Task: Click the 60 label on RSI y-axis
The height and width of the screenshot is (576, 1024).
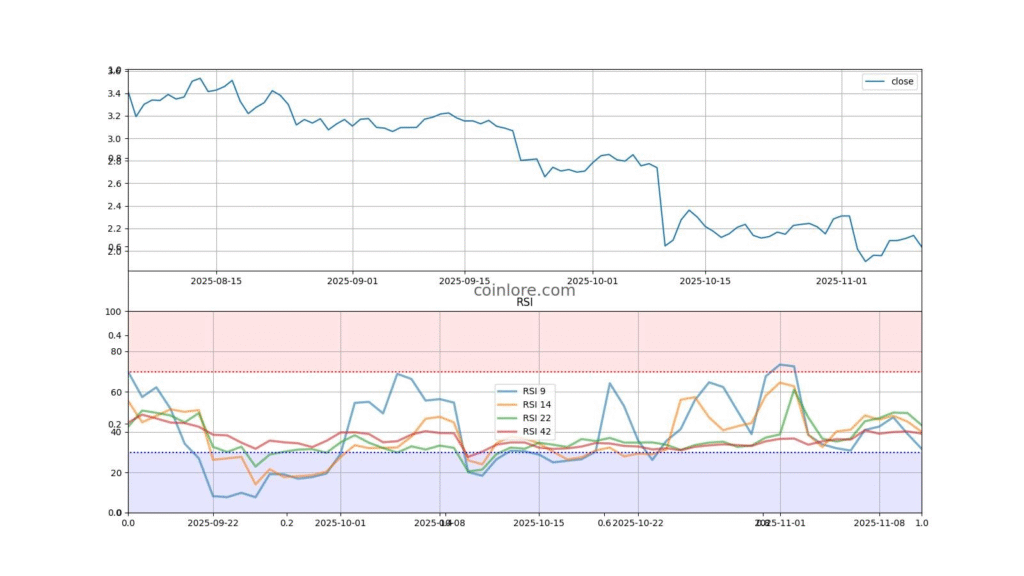Action: point(115,392)
